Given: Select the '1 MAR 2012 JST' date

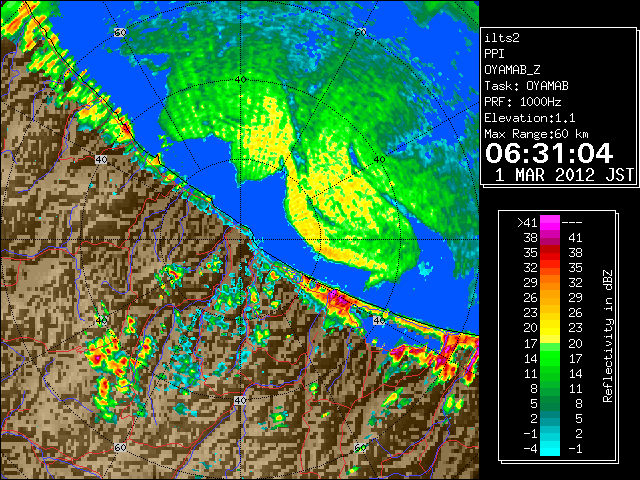Looking at the screenshot, I should (564, 175).
